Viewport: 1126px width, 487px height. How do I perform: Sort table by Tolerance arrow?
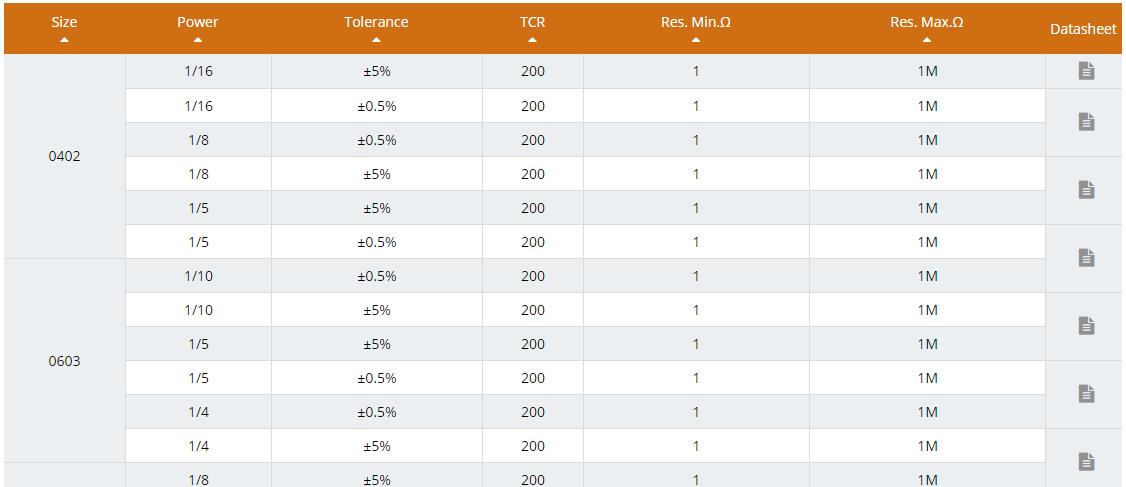point(376,40)
